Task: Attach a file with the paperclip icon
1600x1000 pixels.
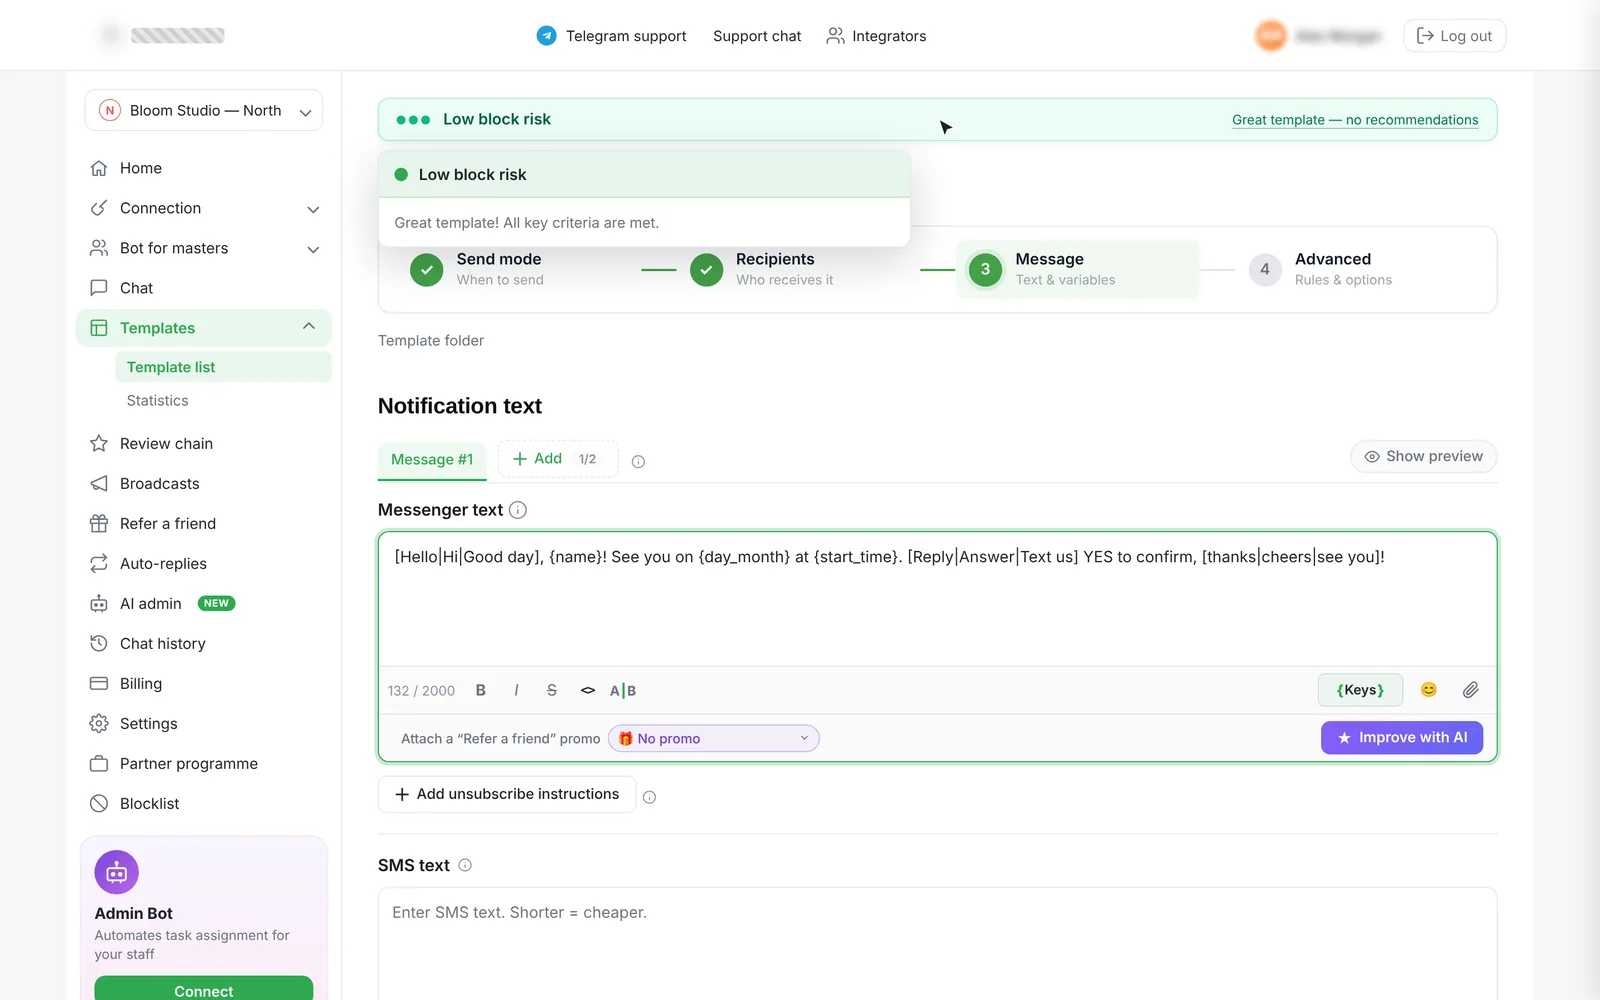Action: 1471,690
